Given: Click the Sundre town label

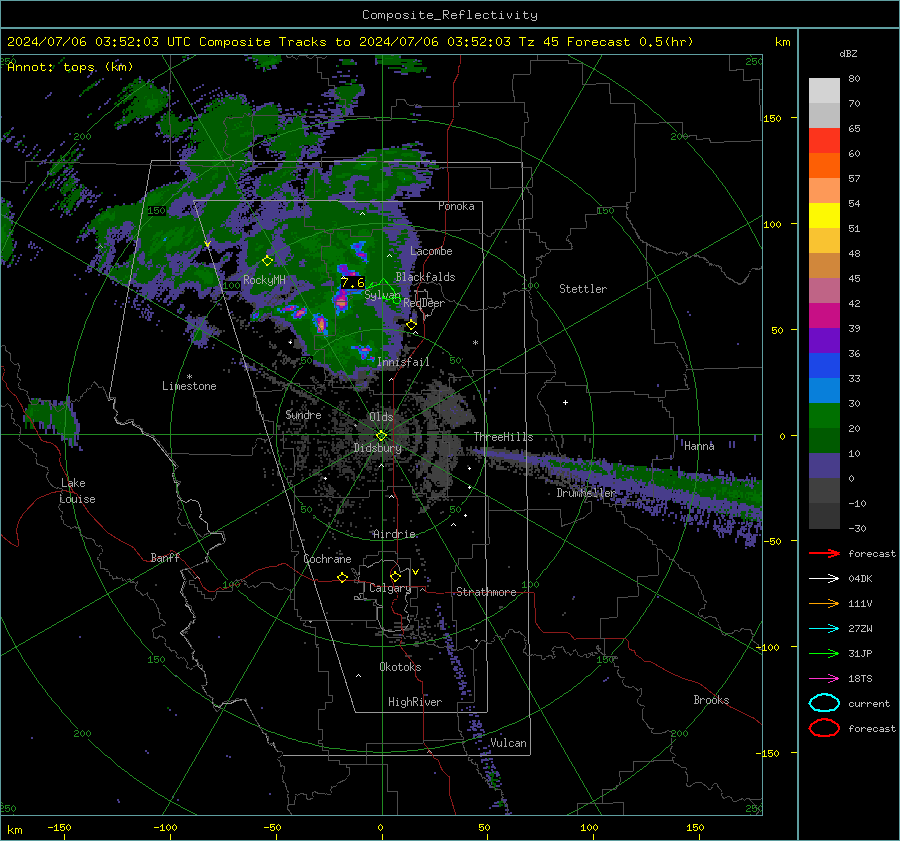Looking at the screenshot, I should pyautogui.click(x=303, y=415).
